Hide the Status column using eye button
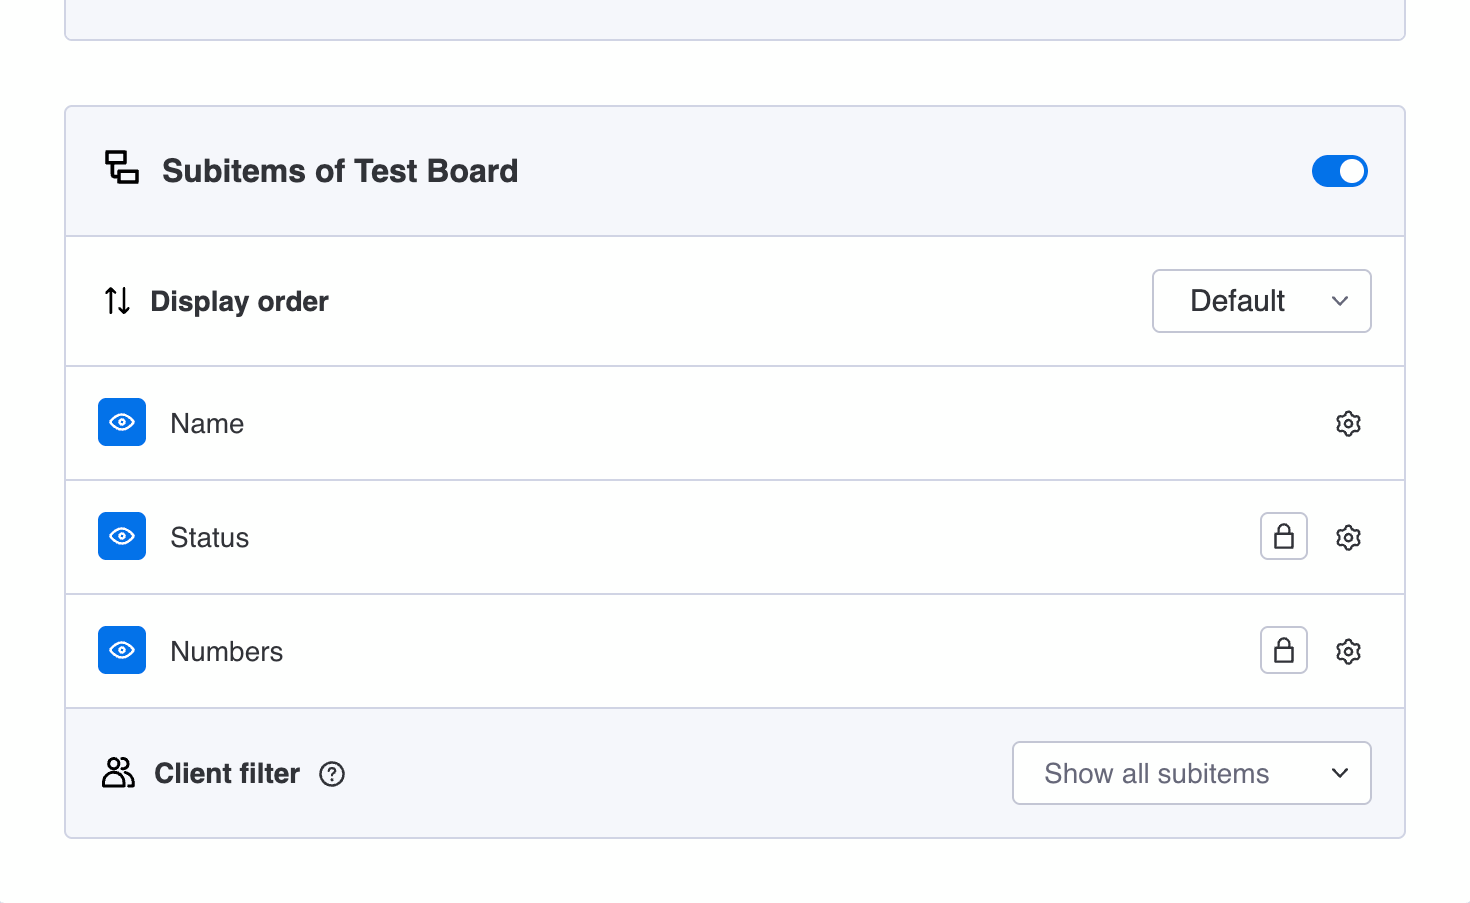The height and width of the screenshot is (903, 1470). click(x=122, y=537)
